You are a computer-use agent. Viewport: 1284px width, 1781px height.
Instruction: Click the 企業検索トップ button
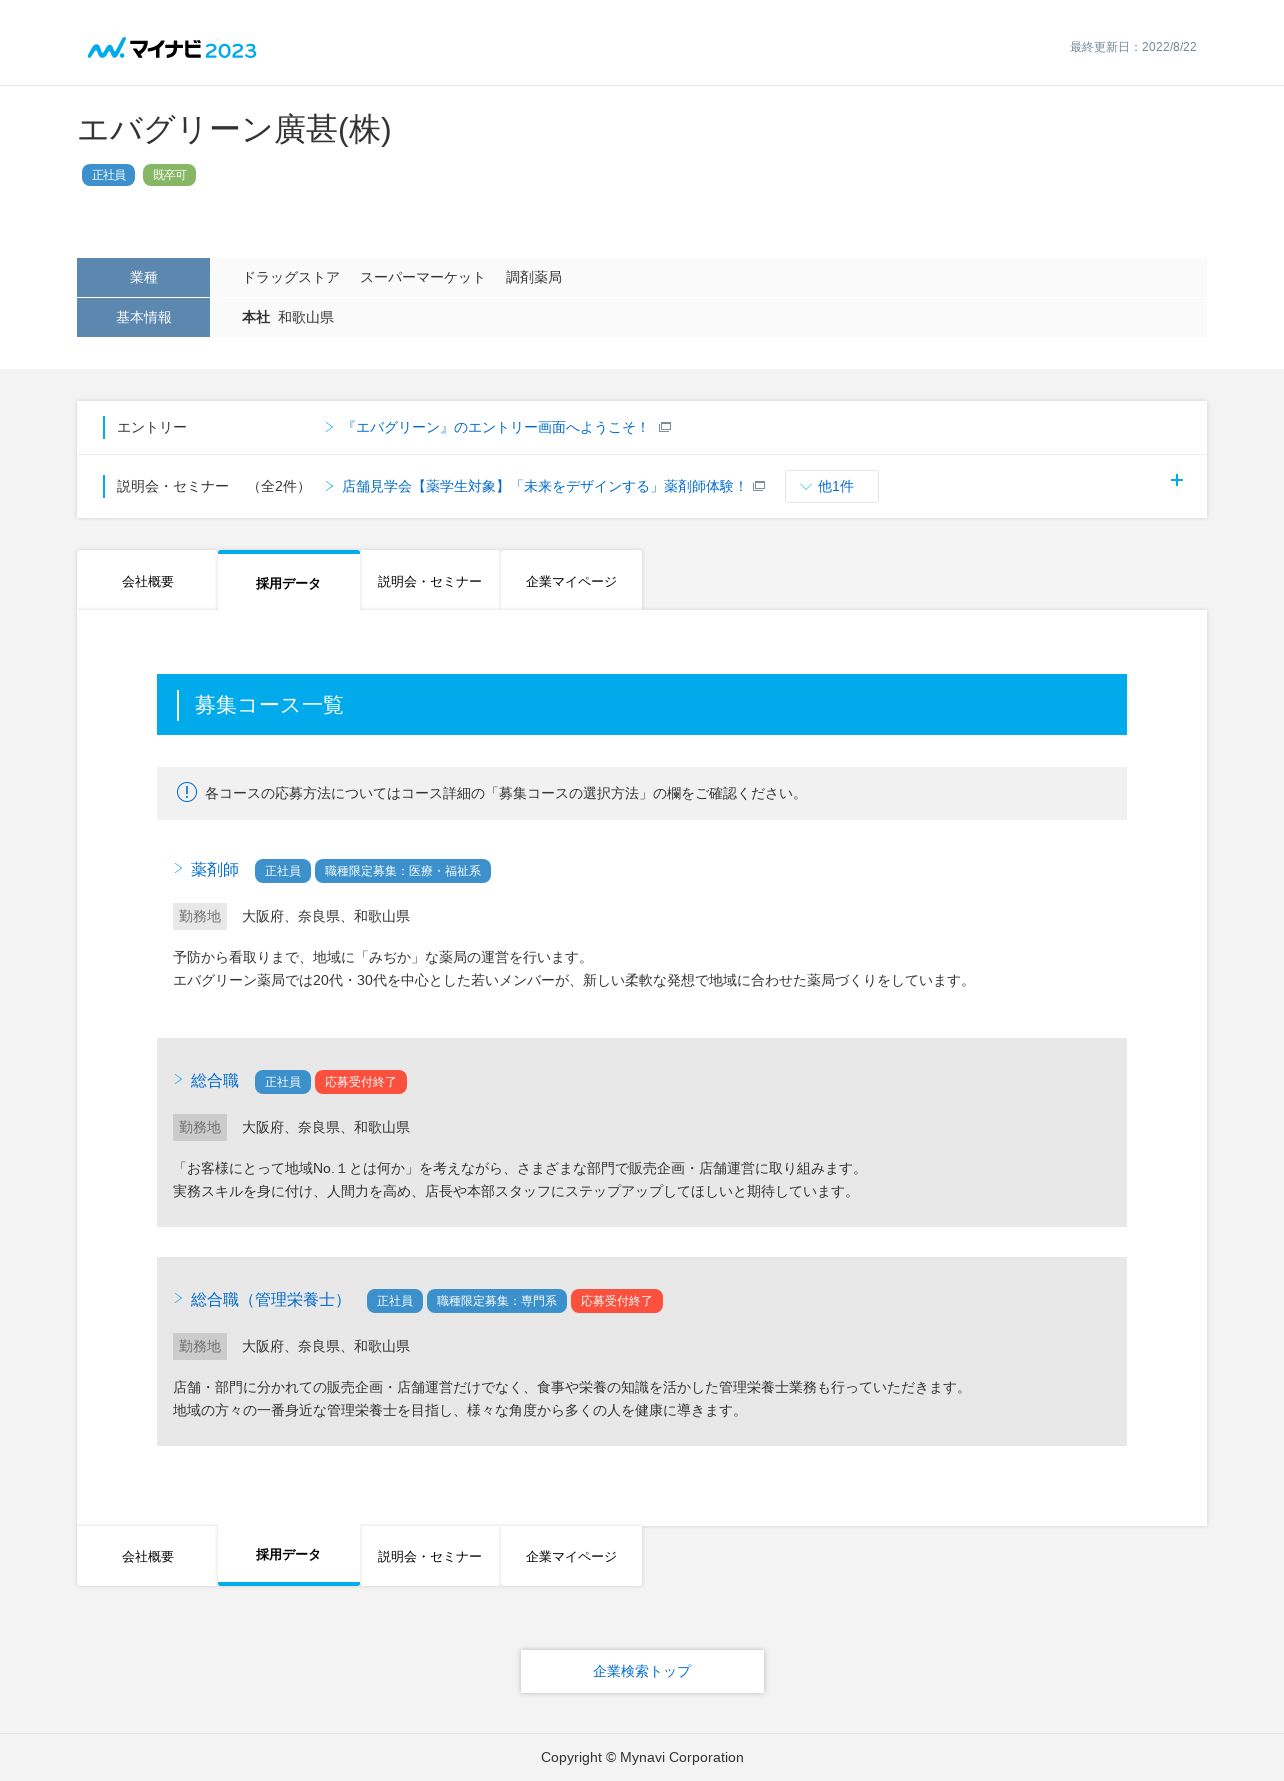642,1671
